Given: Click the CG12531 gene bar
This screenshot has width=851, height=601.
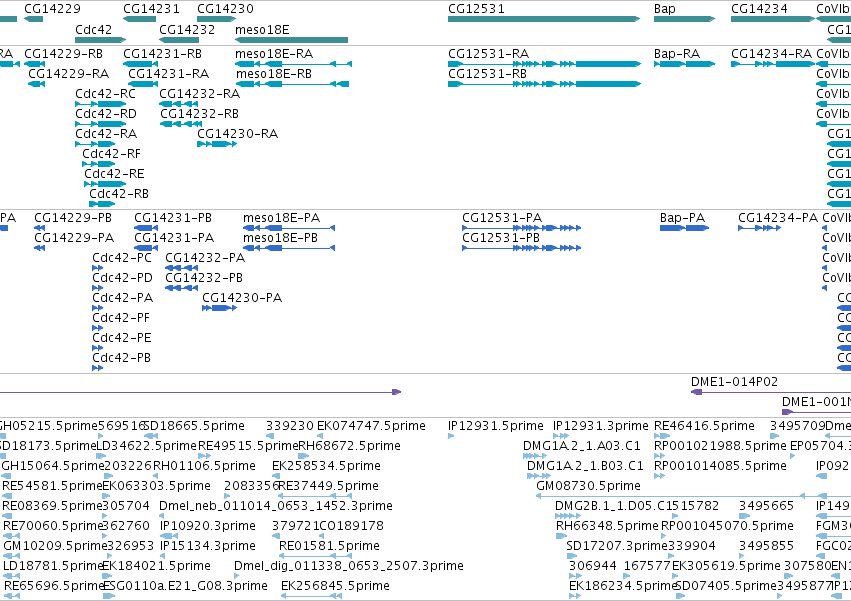Looking at the screenshot, I should [x=544, y=19].
